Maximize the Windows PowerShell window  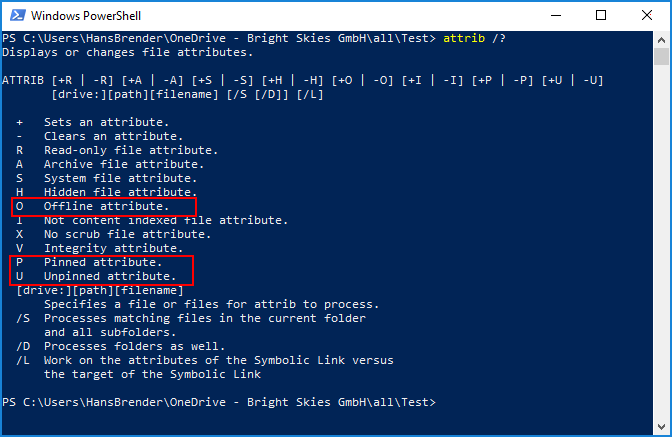[x=600, y=16]
